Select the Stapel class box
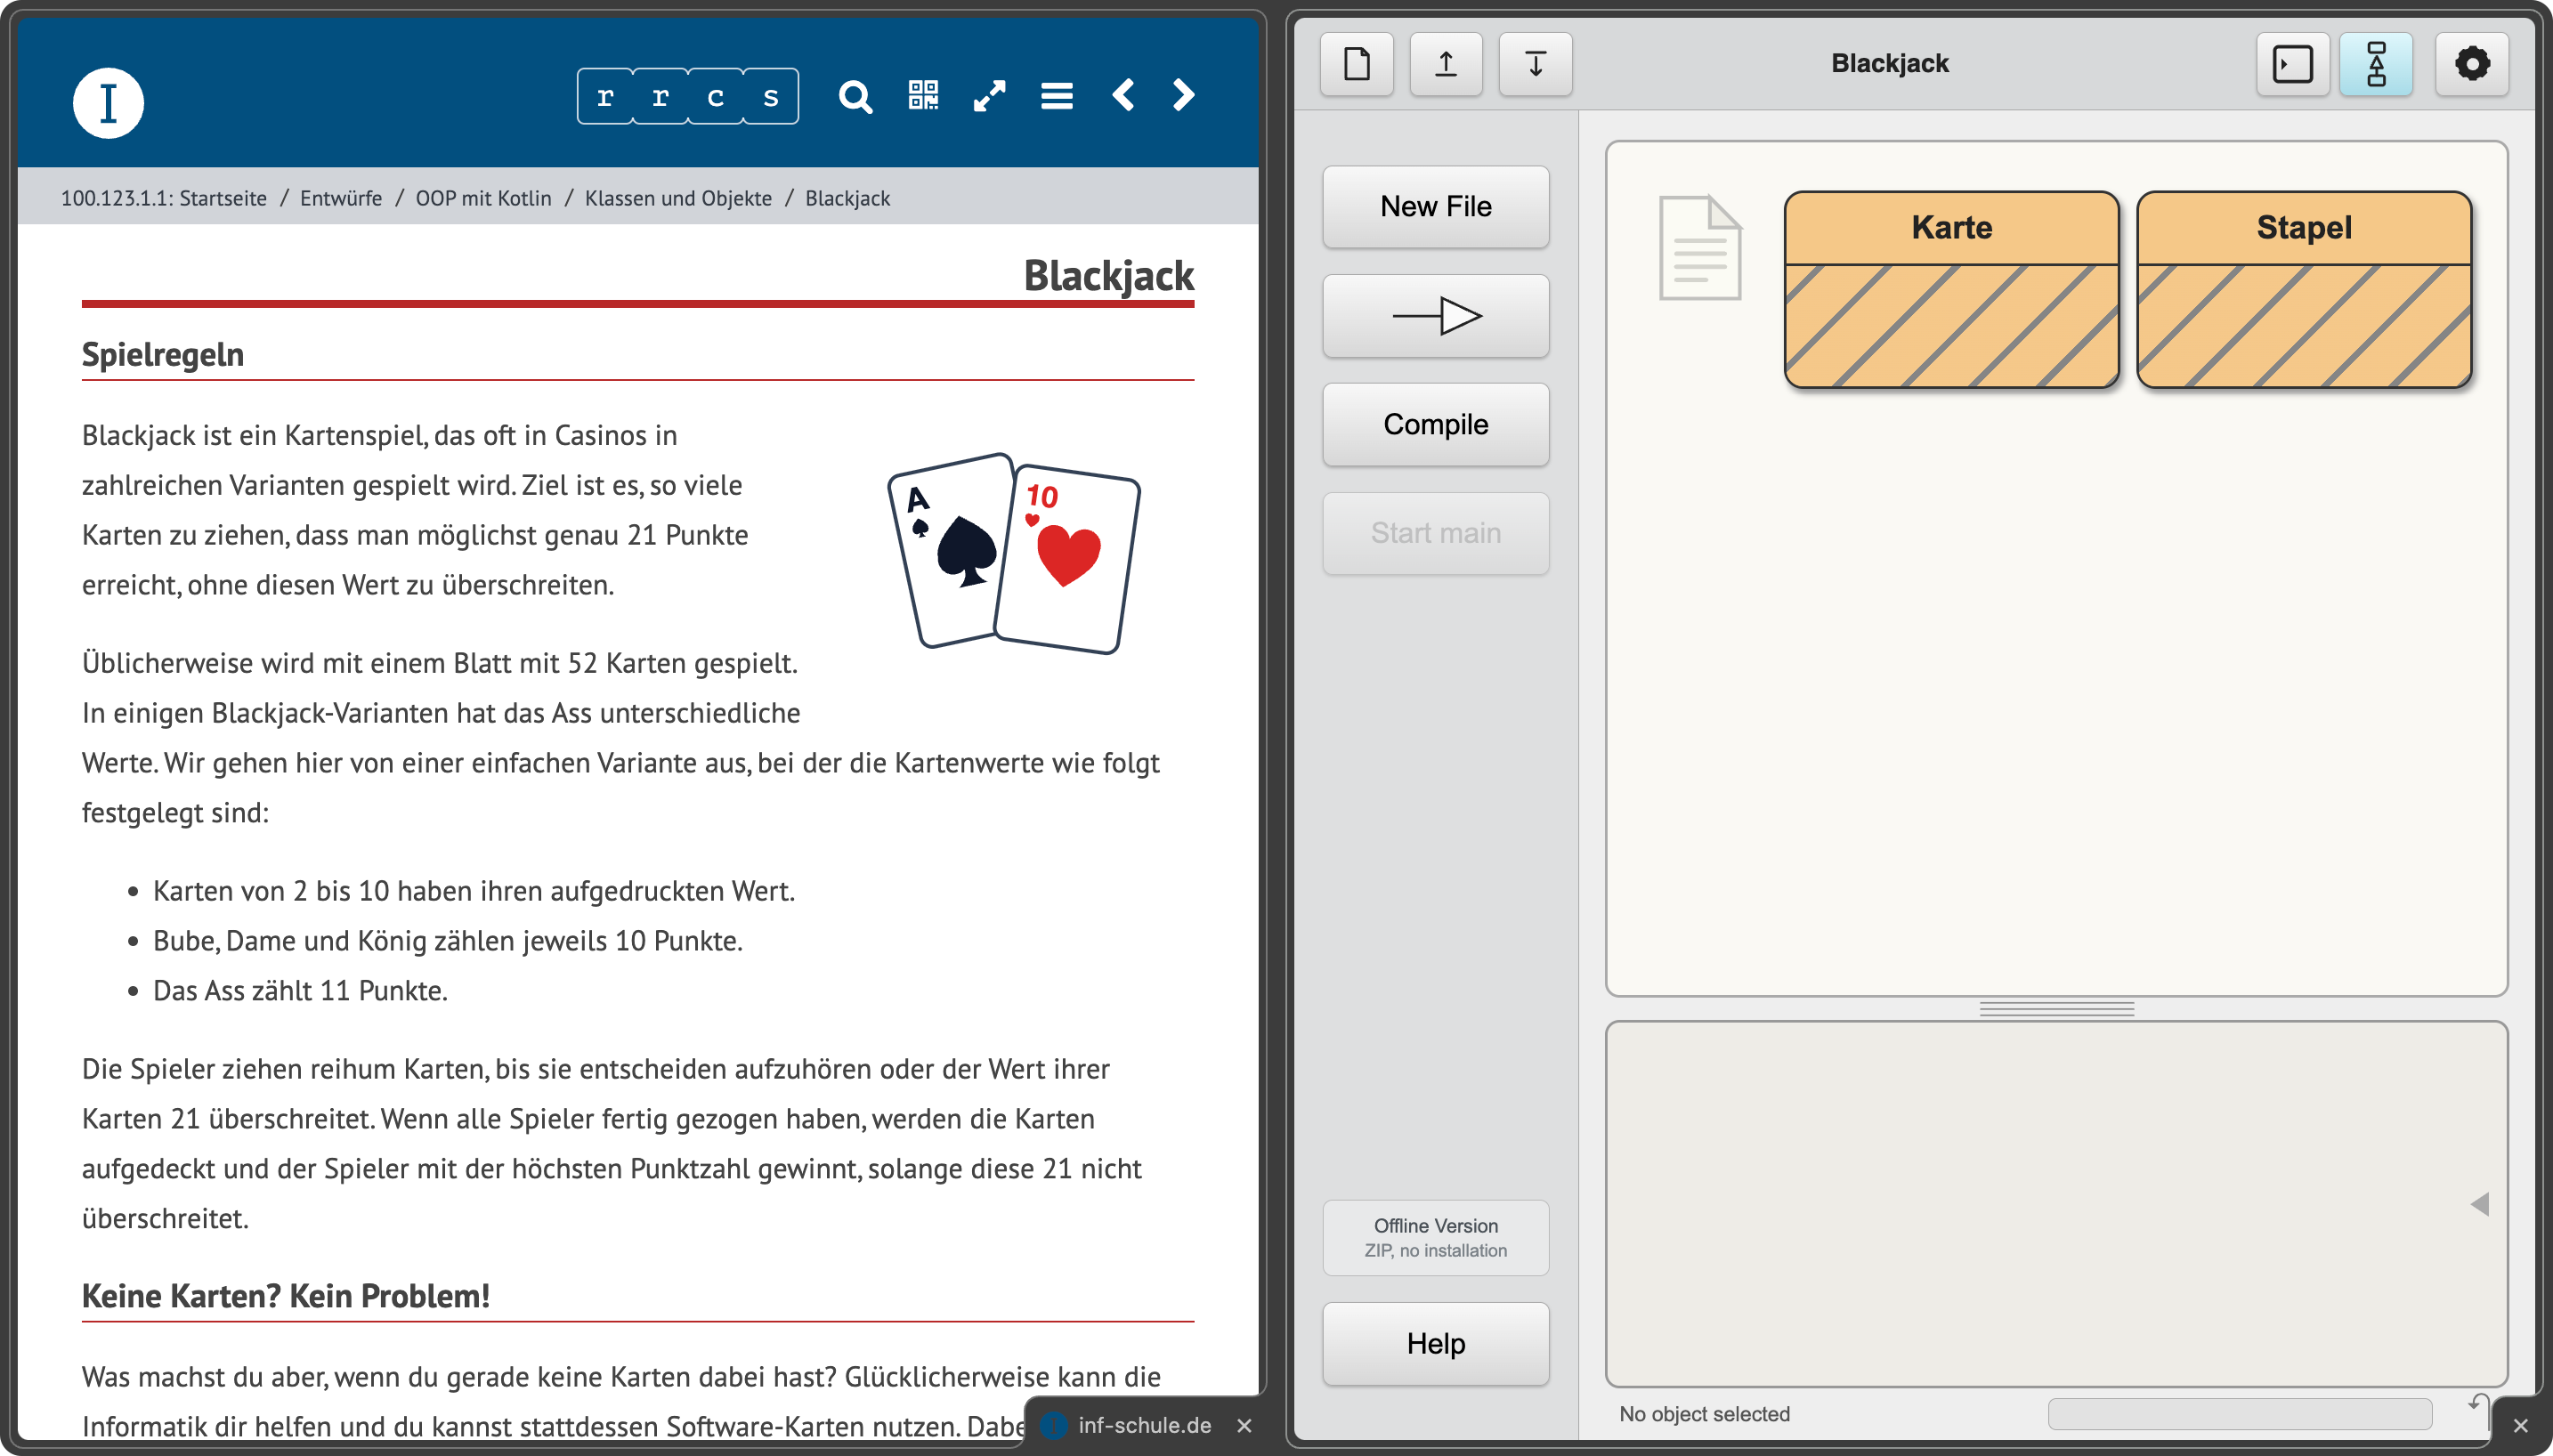 click(2303, 289)
